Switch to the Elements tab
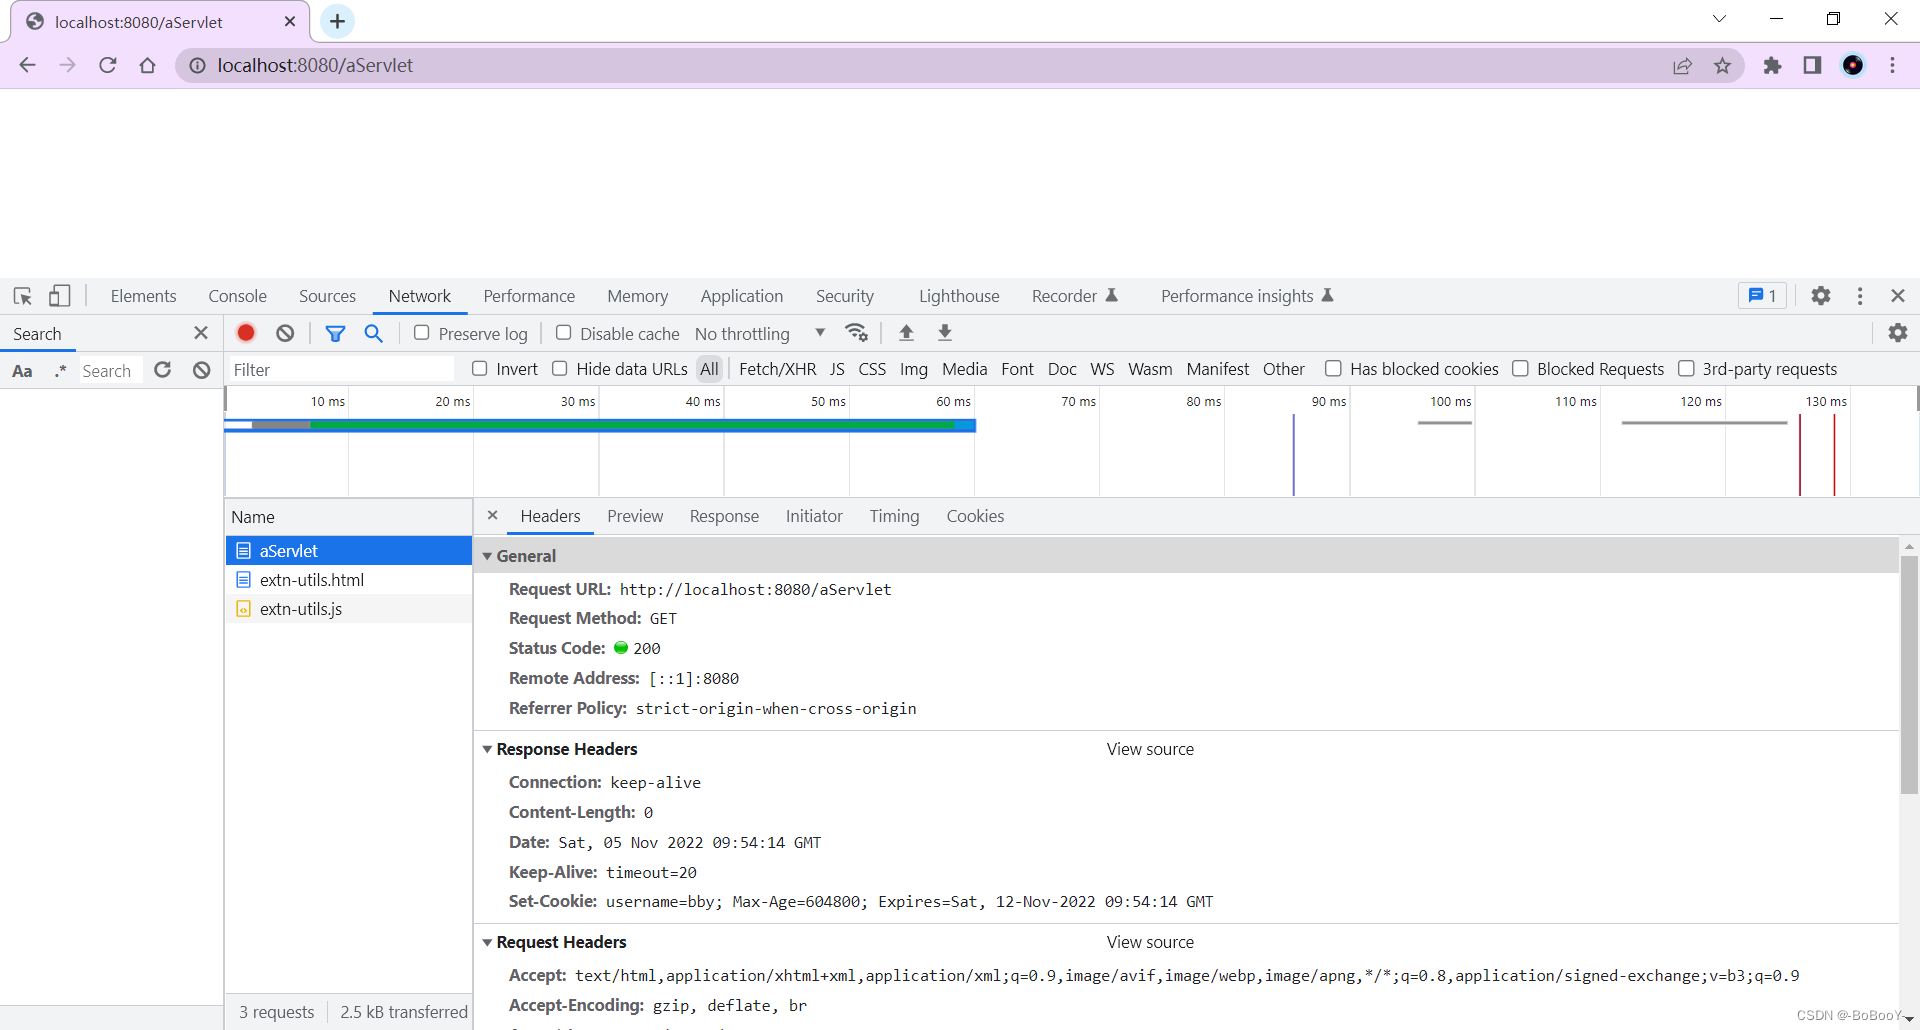The image size is (1920, 1030). (x=143, y=296)
